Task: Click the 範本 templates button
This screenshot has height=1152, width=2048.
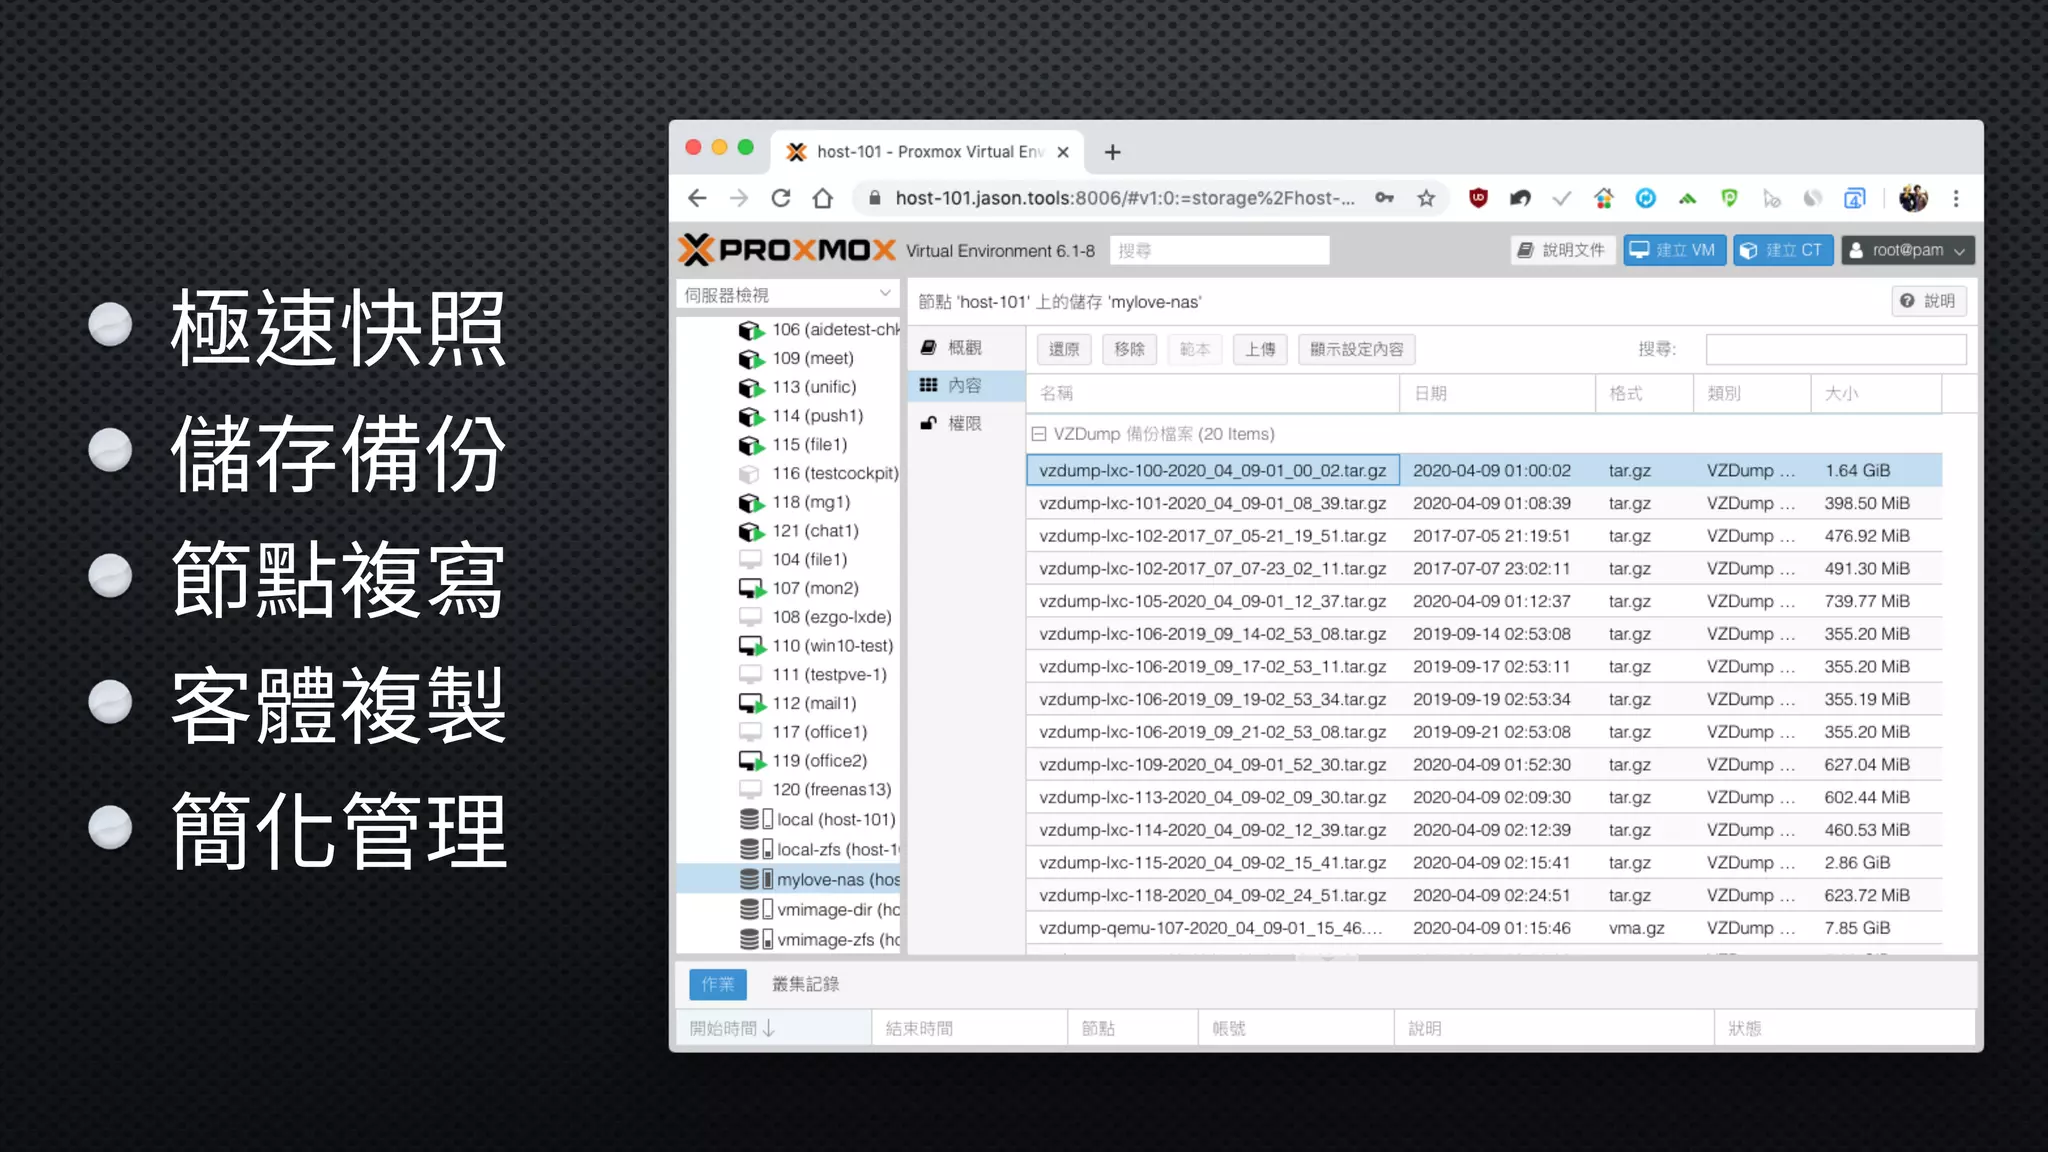Action: (1194, 349)
